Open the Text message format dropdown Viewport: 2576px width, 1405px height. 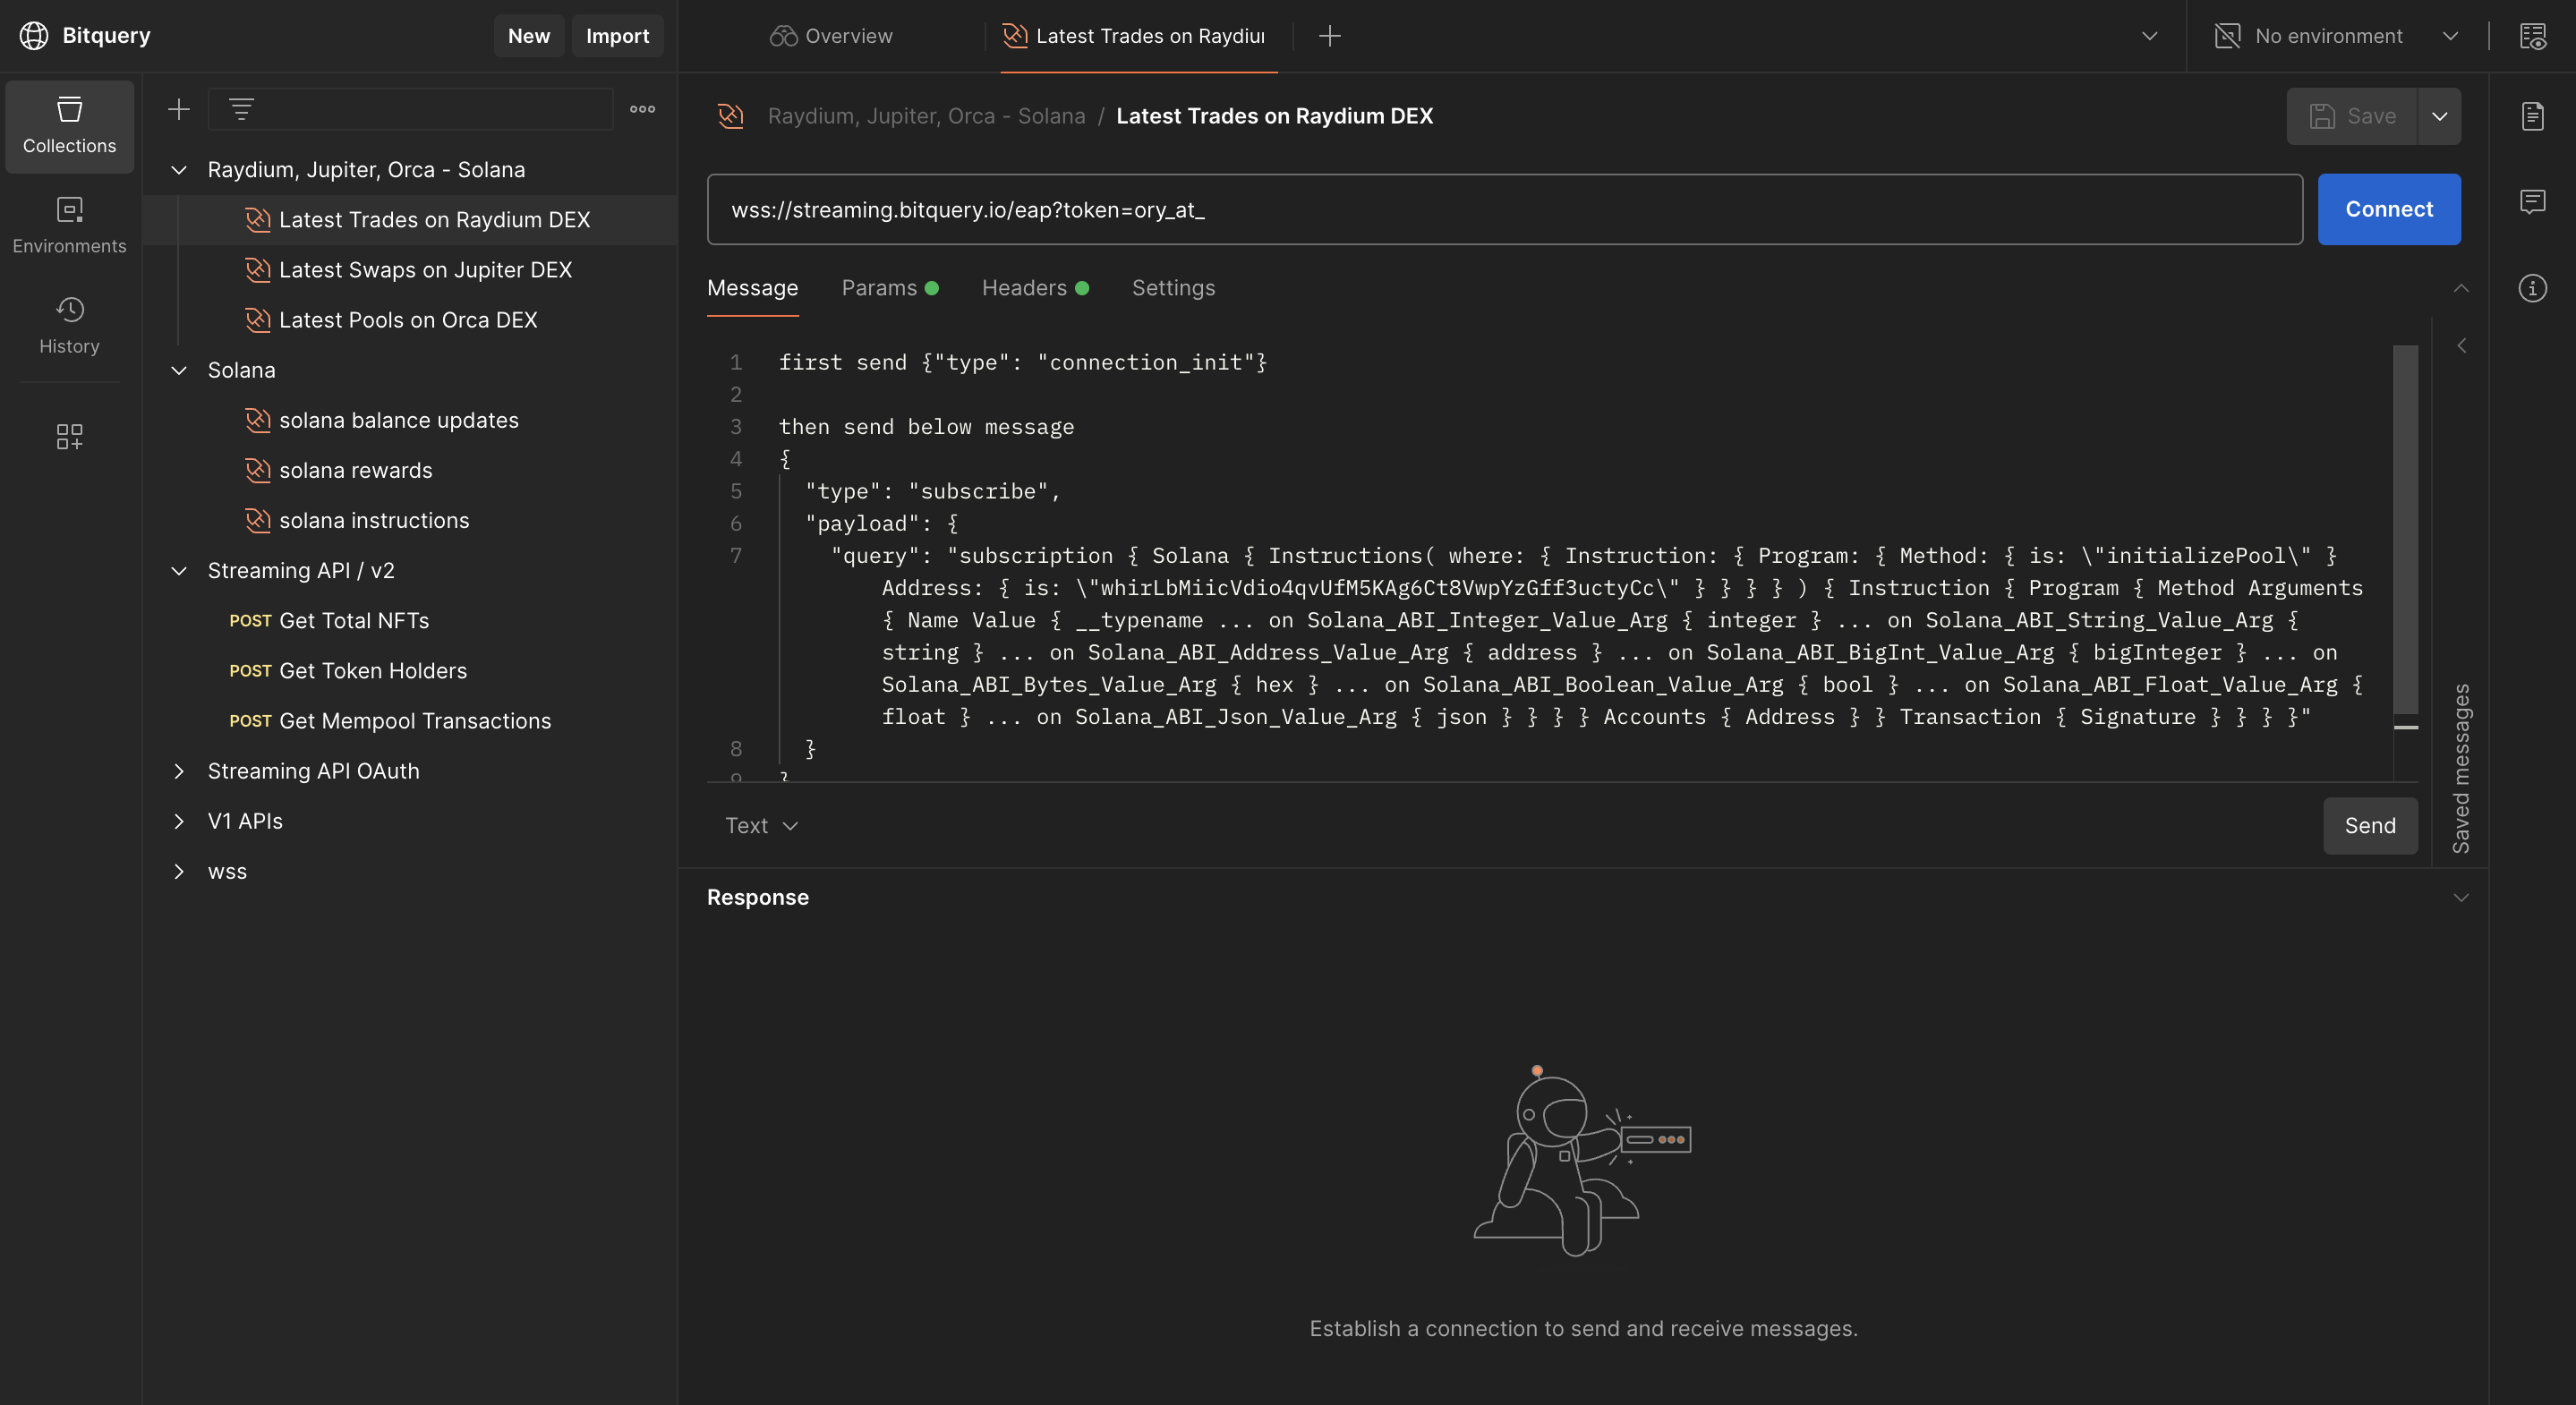(761, 825)
